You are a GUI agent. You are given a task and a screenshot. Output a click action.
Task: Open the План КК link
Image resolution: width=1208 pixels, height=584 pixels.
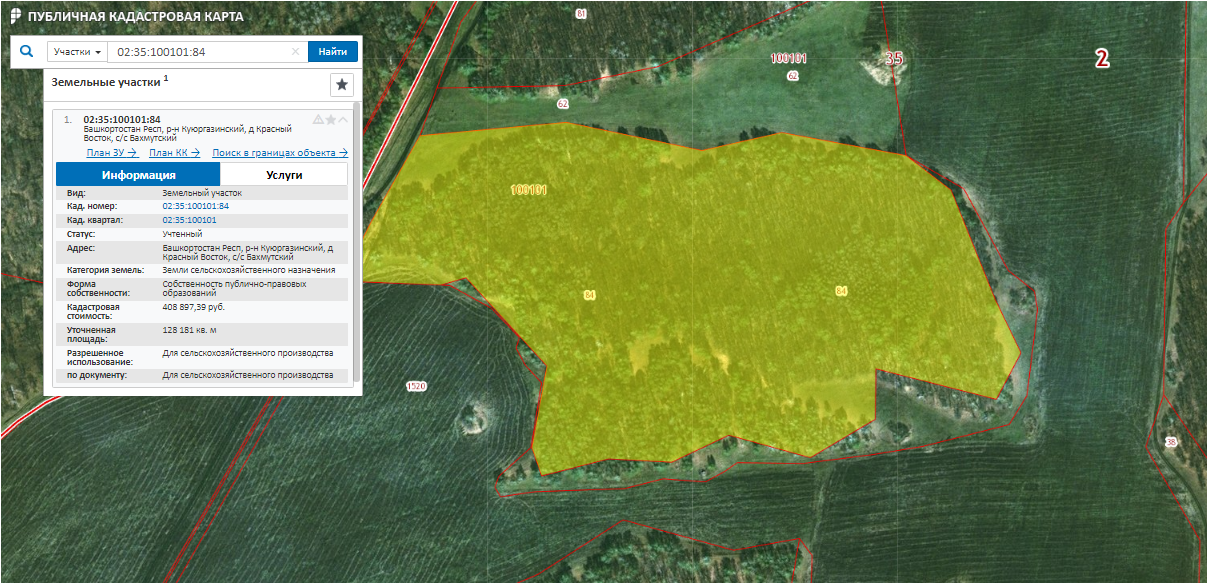(x=174, y=153)
